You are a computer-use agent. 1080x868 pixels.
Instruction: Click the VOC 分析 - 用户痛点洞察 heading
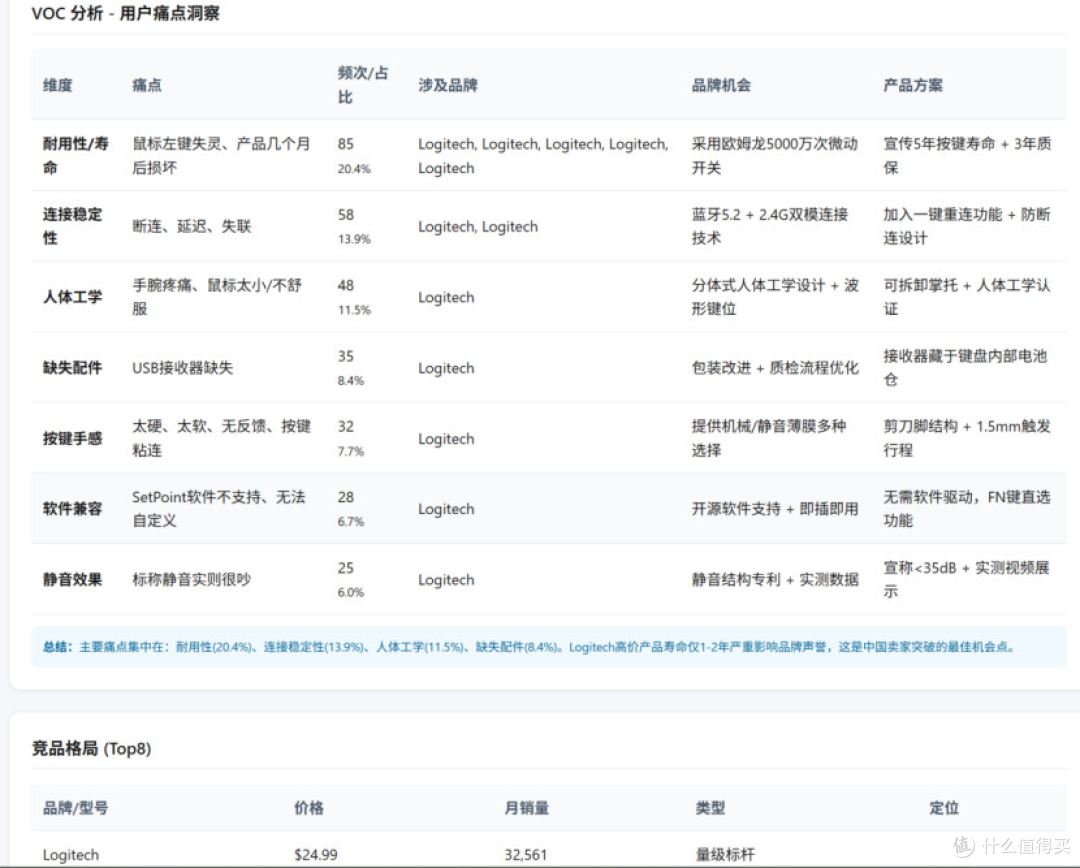pos(125,14)
